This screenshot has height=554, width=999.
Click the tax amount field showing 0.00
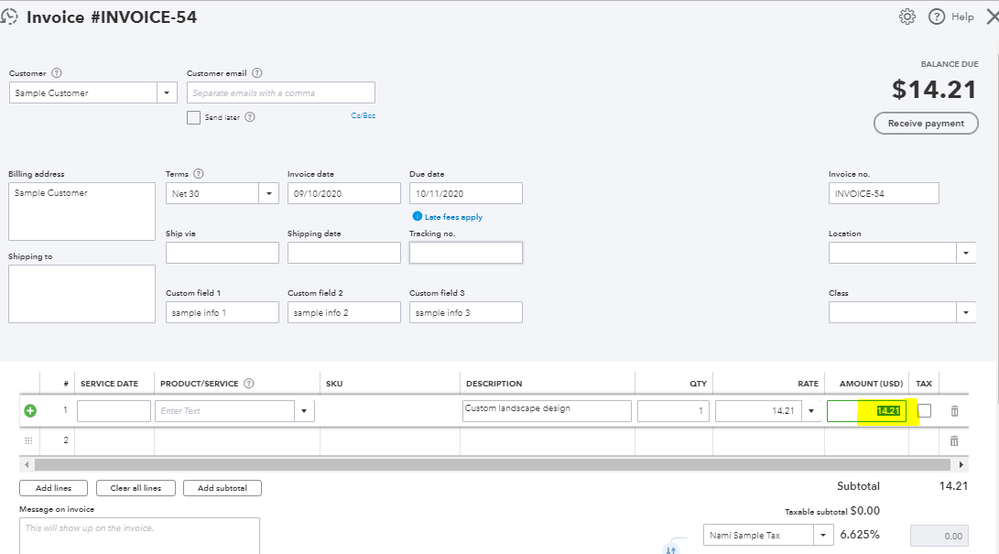pyautogui.click(x=940, y=536)
